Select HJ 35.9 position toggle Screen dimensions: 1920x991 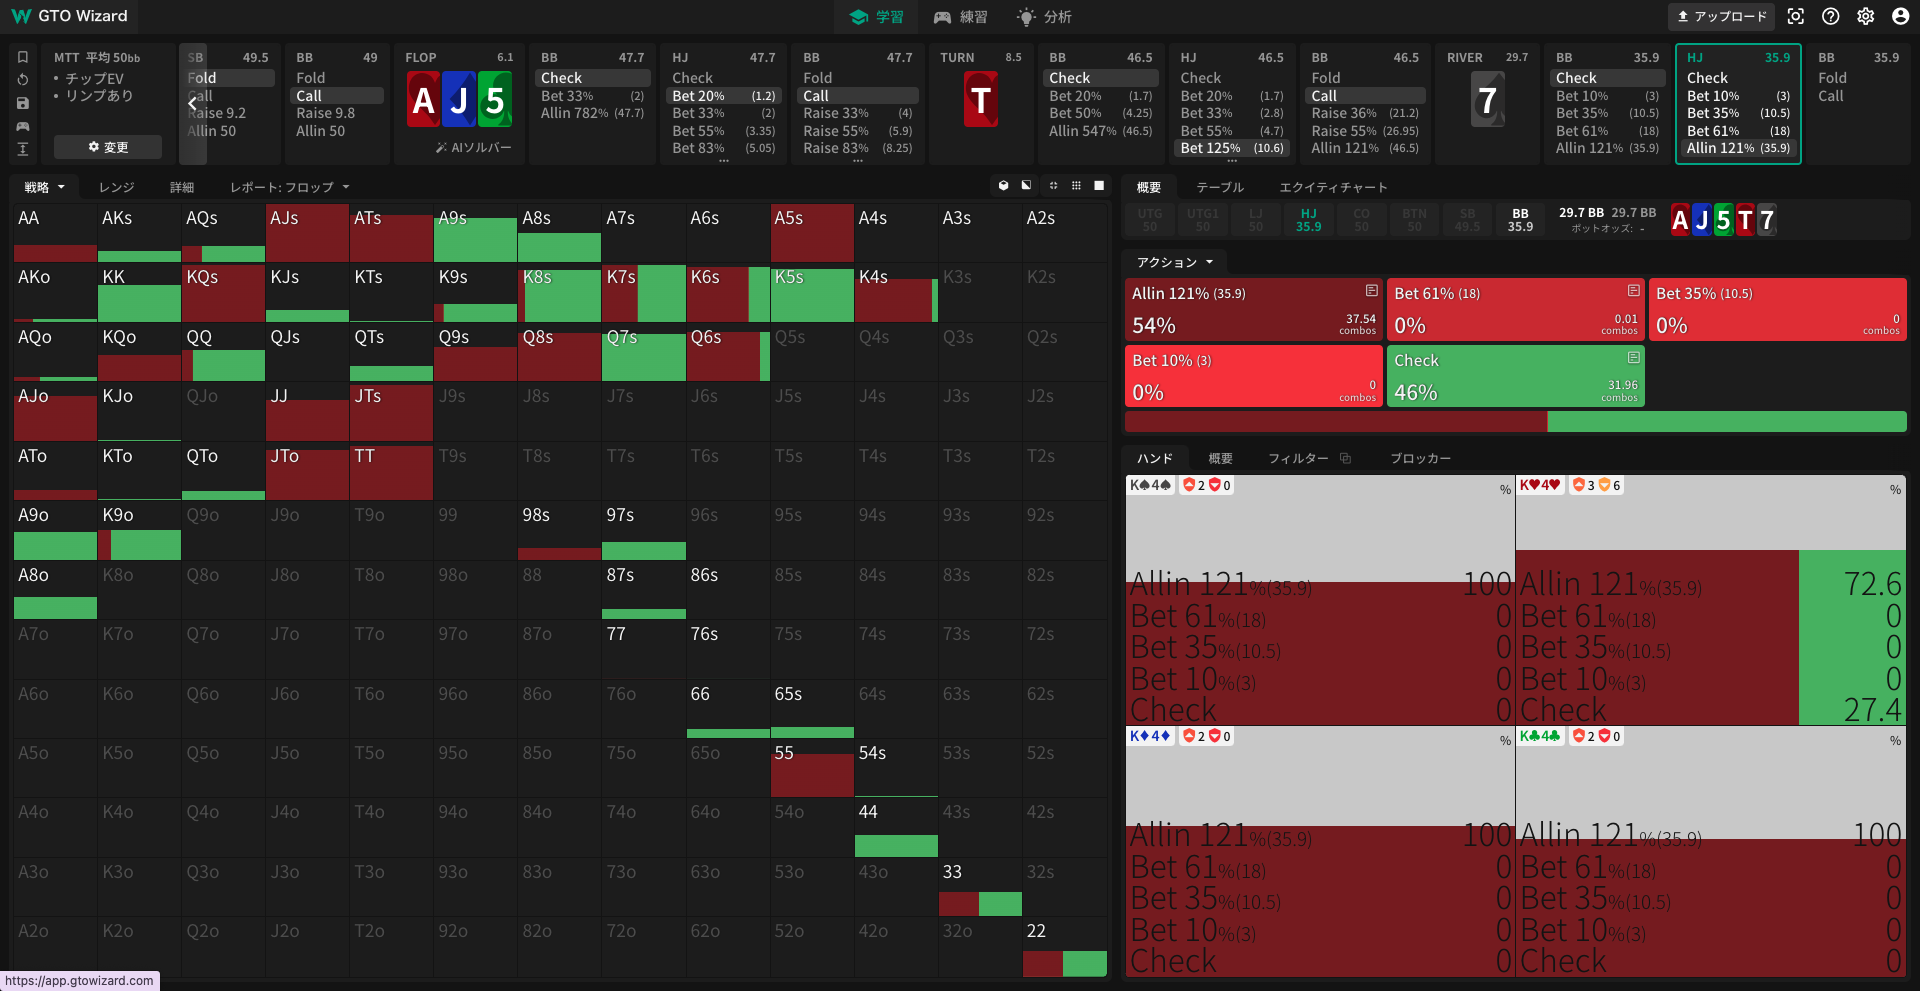pyautogui.click(x=1308, y=220)
